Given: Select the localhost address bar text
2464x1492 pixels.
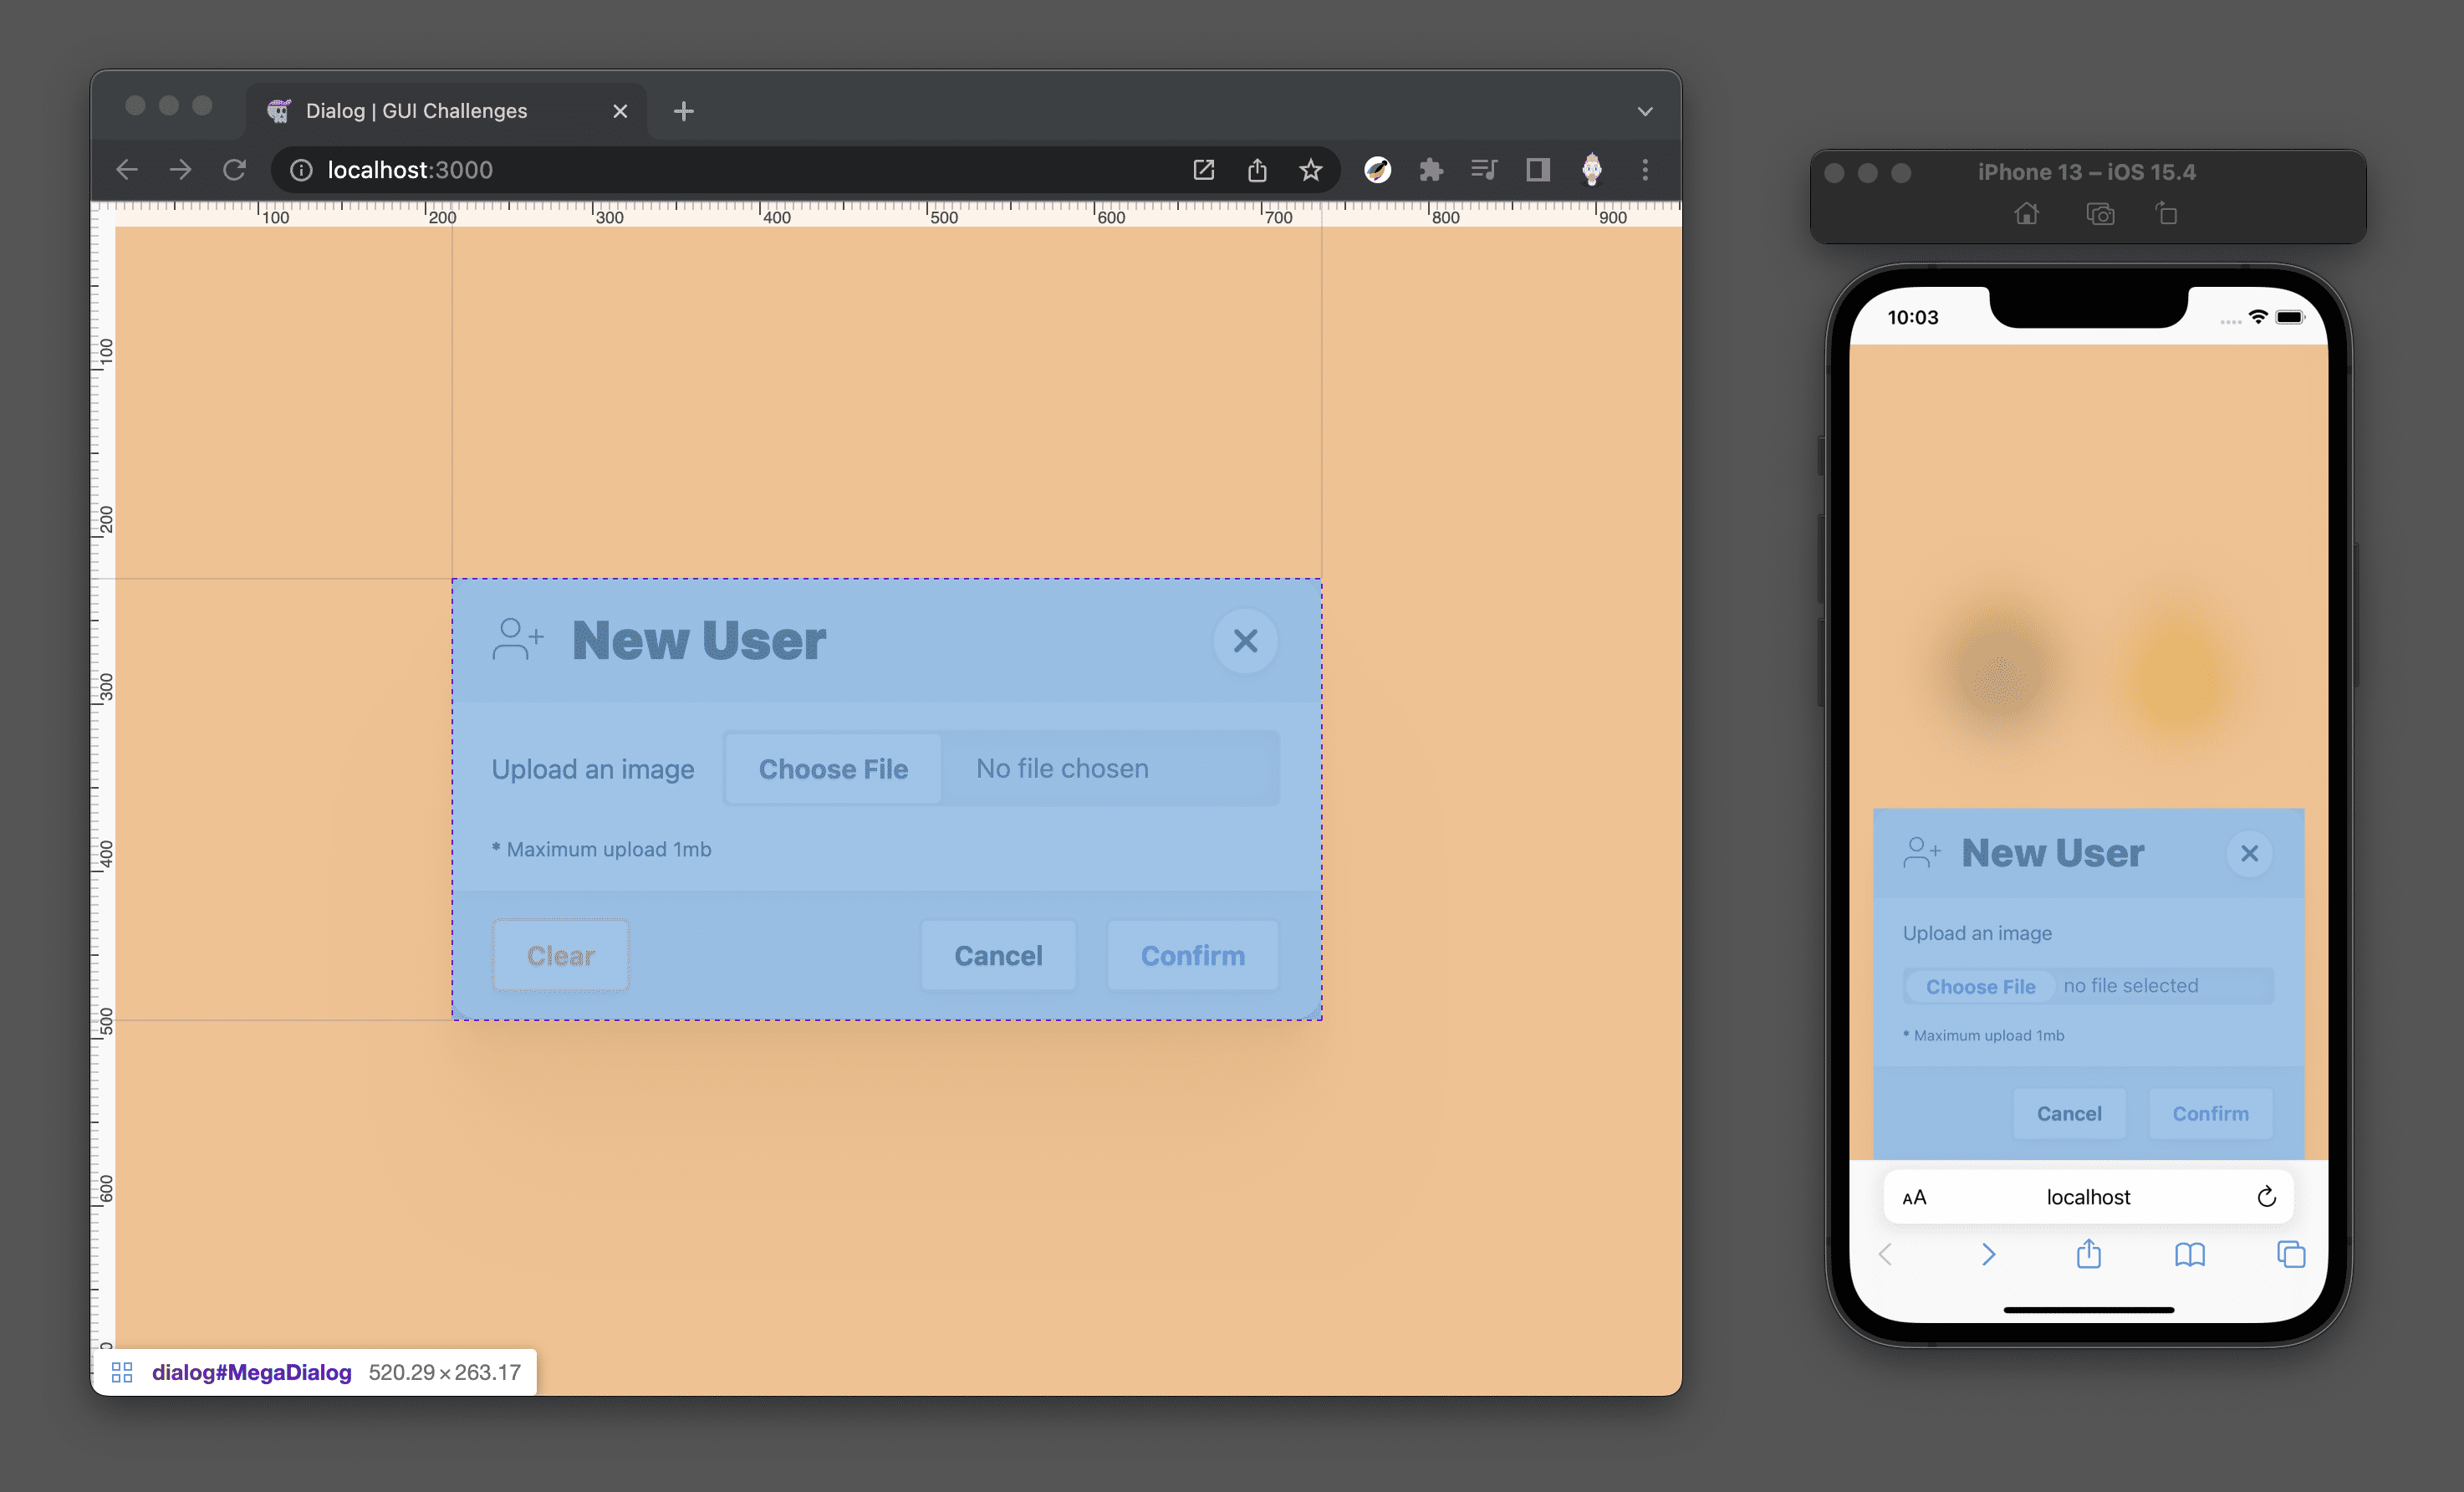Looking at the screenshot, I should 412,169.
